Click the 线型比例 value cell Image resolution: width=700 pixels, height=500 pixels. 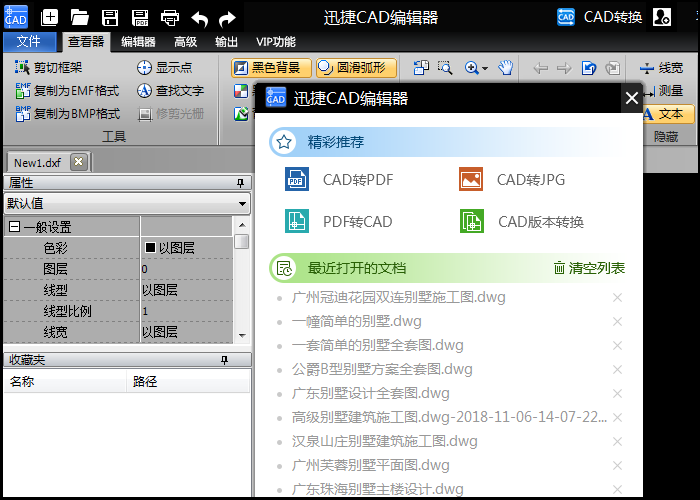[x=186, y=311]
